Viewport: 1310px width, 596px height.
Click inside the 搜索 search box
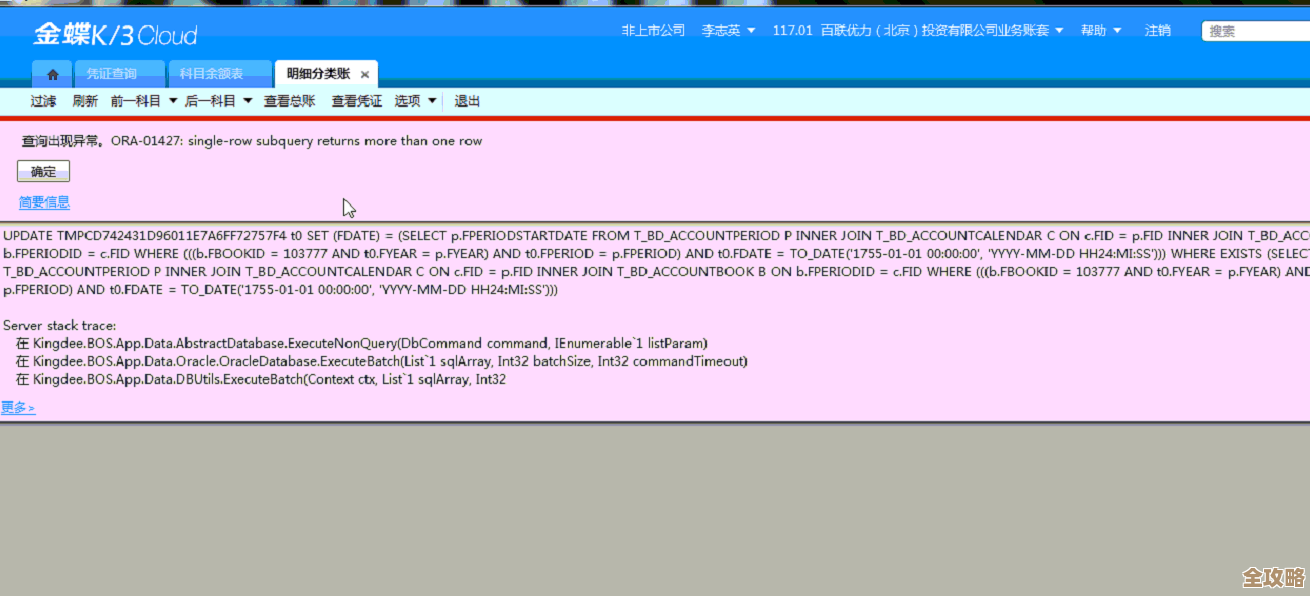coord(1255,30)
